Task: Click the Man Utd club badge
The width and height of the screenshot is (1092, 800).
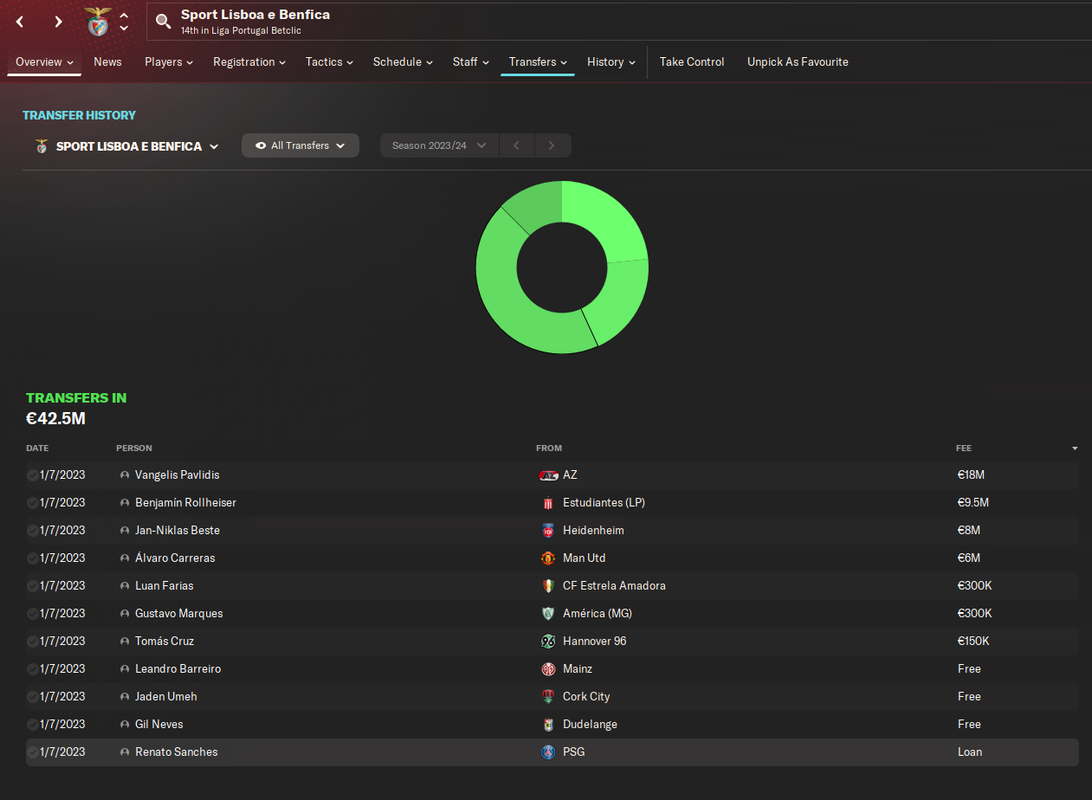Action: point(548,558)
